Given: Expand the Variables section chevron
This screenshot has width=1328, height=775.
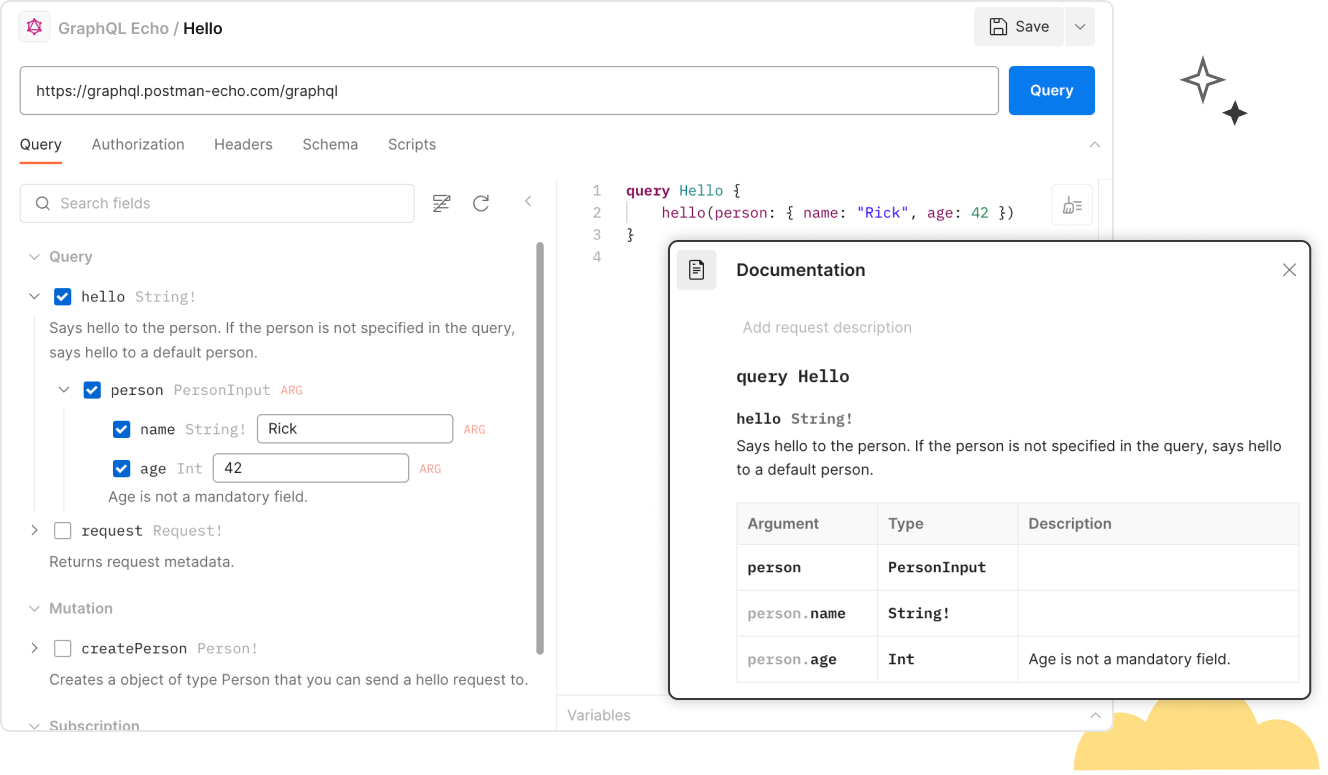Looking at the screenshot, I should tap(1095, 715).
